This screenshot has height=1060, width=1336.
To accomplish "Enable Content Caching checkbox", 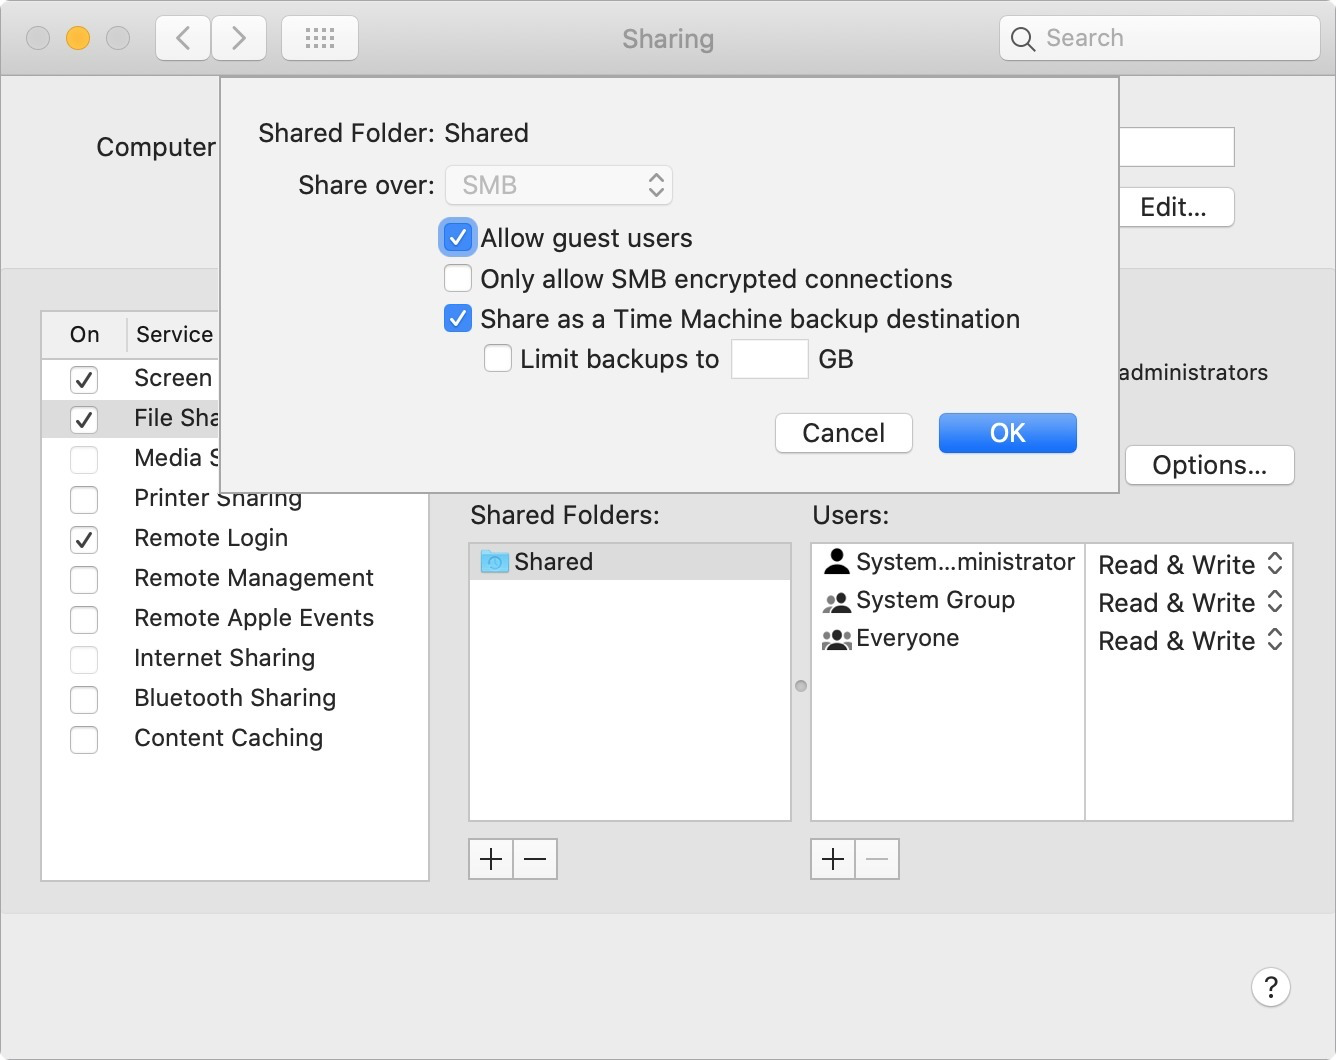I will pos(84,739).
